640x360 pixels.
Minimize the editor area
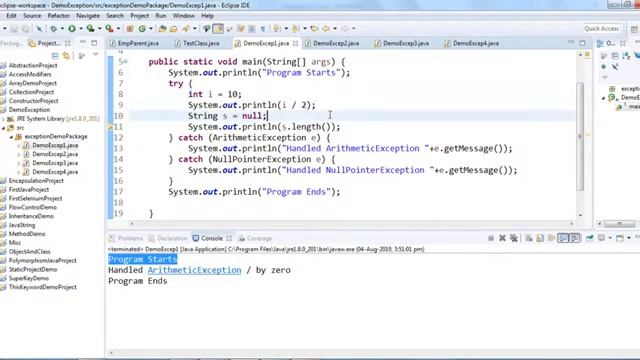571,42
